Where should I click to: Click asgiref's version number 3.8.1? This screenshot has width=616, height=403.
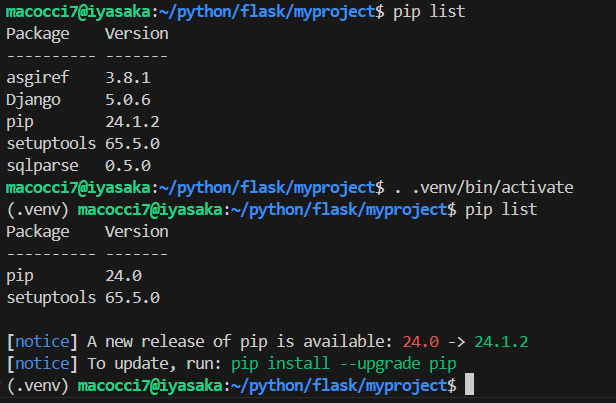tap(127, 77)
